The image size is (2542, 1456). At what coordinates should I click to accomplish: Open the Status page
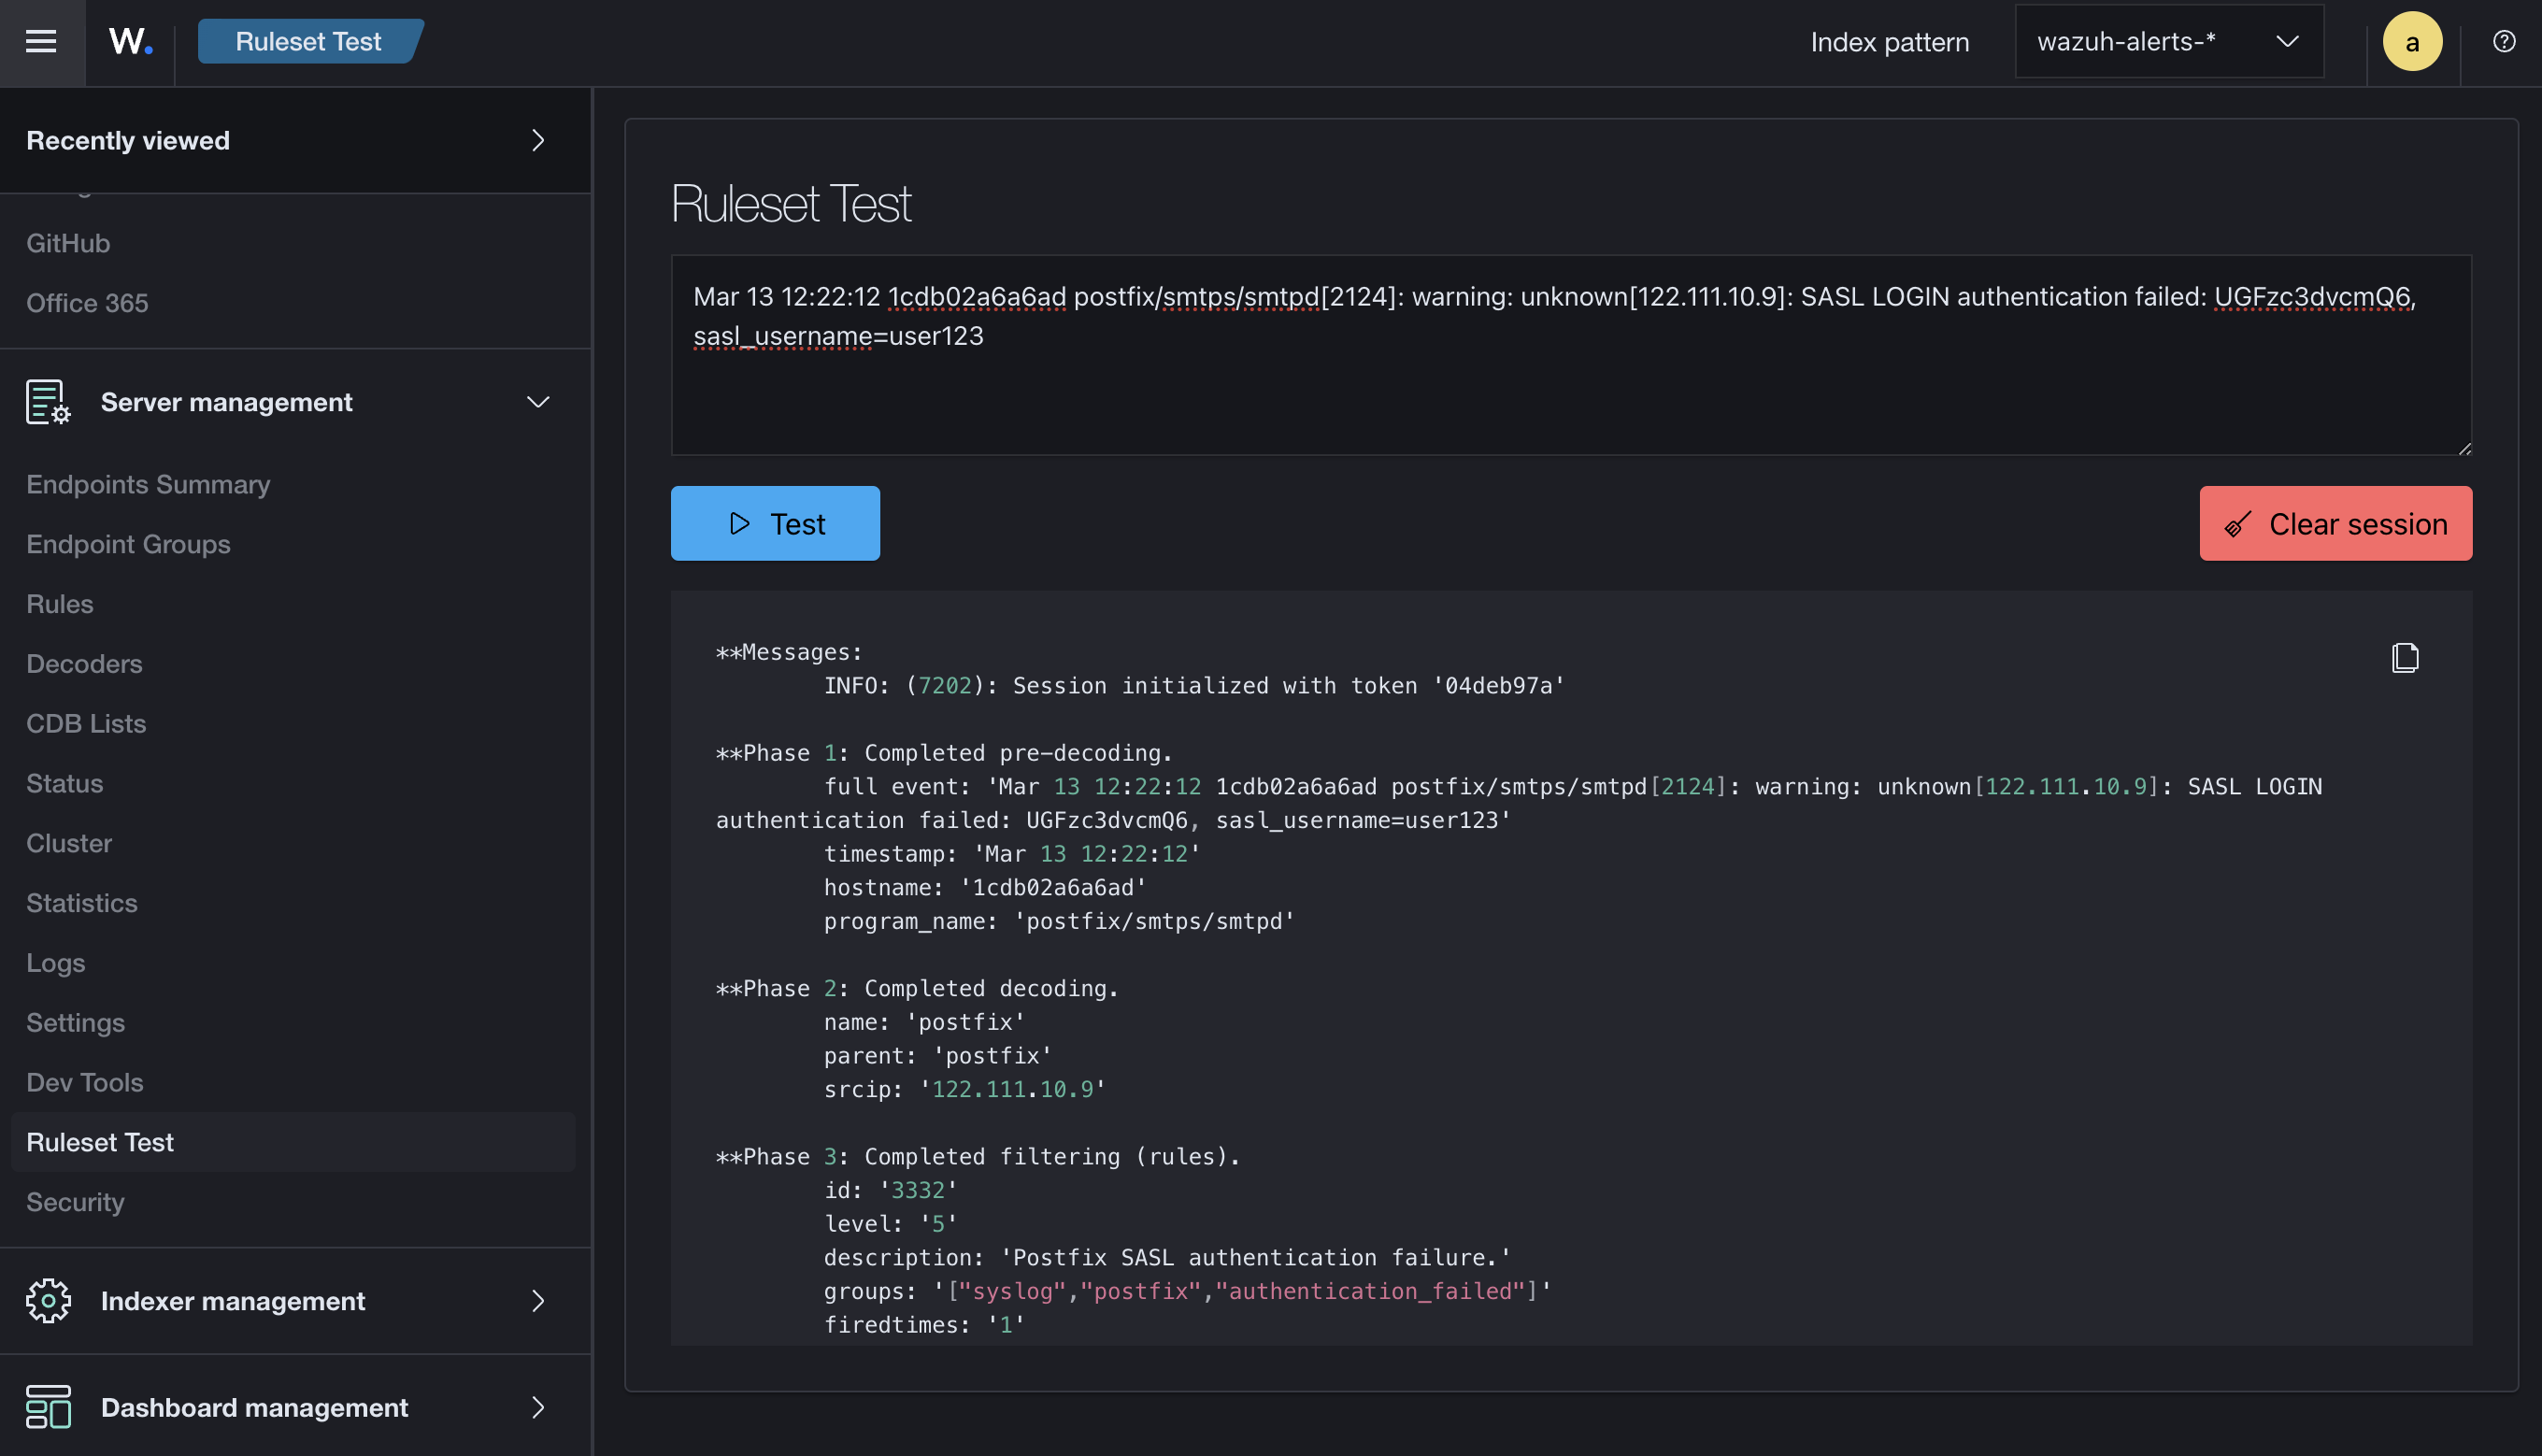point(65,783)
